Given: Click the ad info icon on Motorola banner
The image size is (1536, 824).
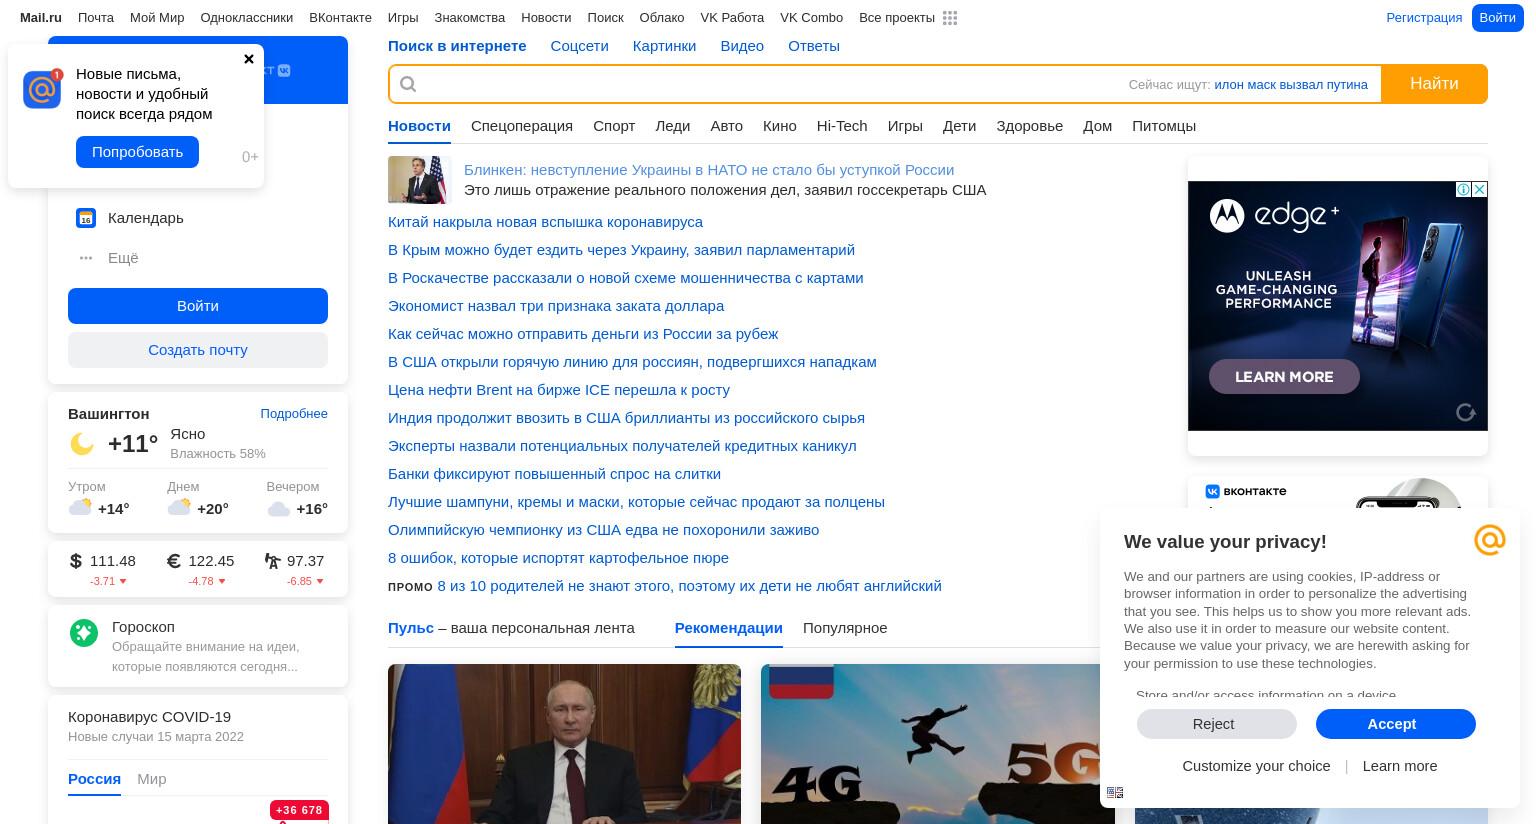Looking at the screenshot, I should (x=1463, y=189).
